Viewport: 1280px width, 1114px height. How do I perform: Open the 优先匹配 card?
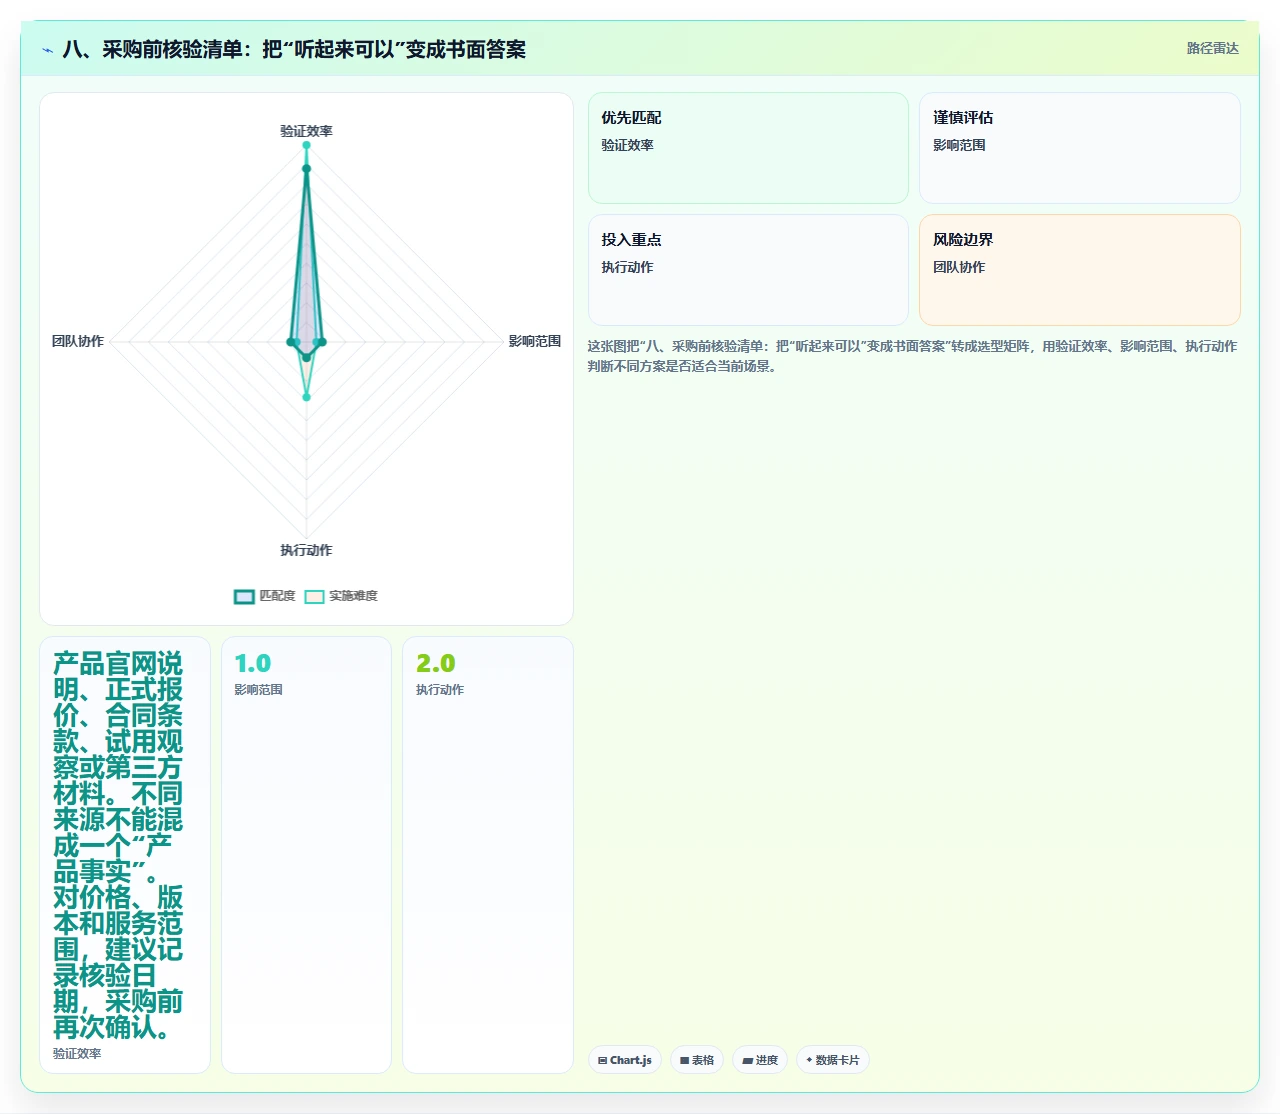pyautogui.click(x=748, y=148)
